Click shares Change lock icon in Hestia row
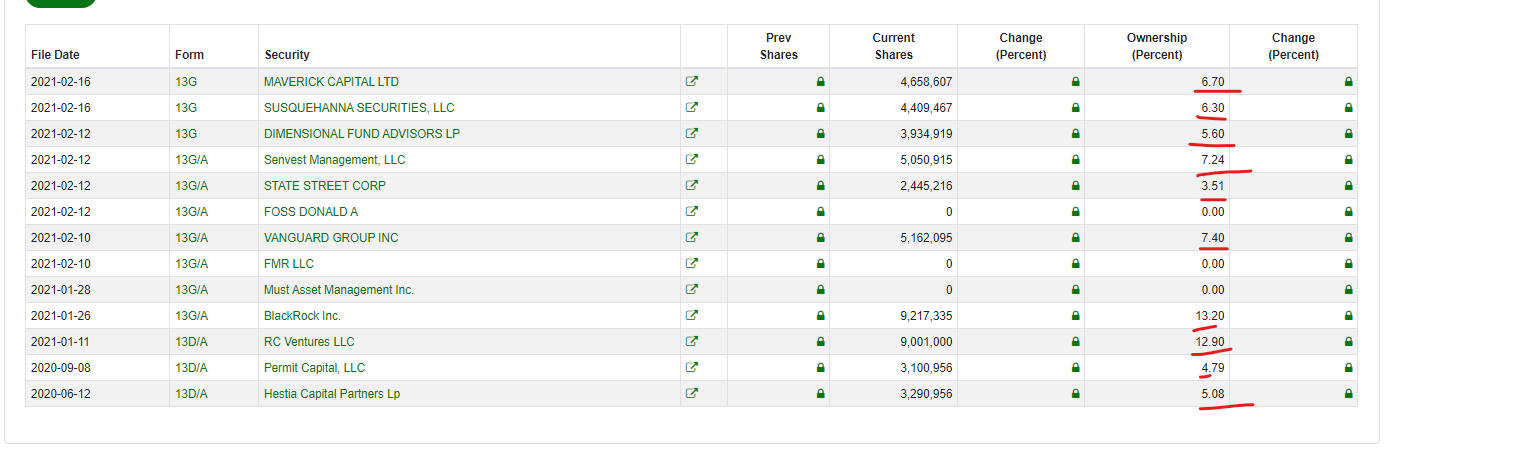 click(1076, 394)
